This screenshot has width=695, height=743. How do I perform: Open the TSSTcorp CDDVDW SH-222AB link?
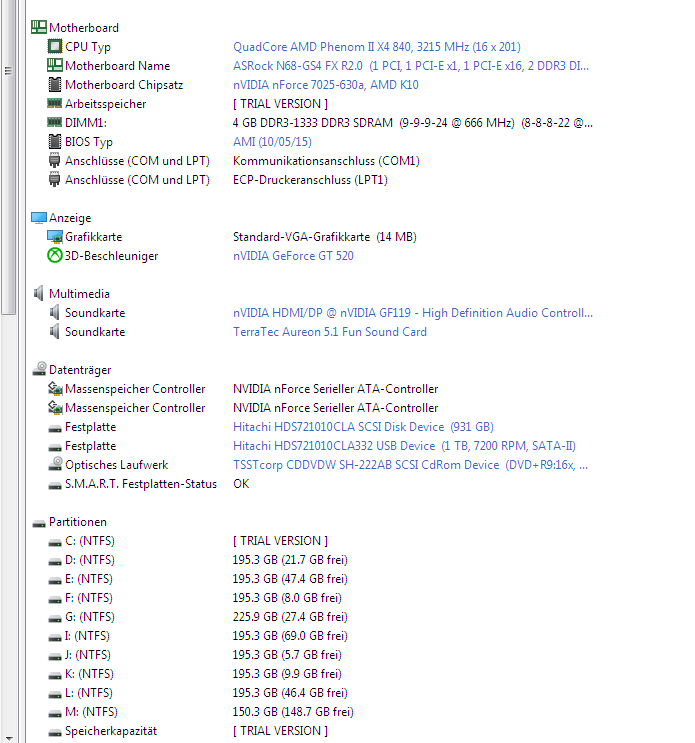tap(410, 464)
